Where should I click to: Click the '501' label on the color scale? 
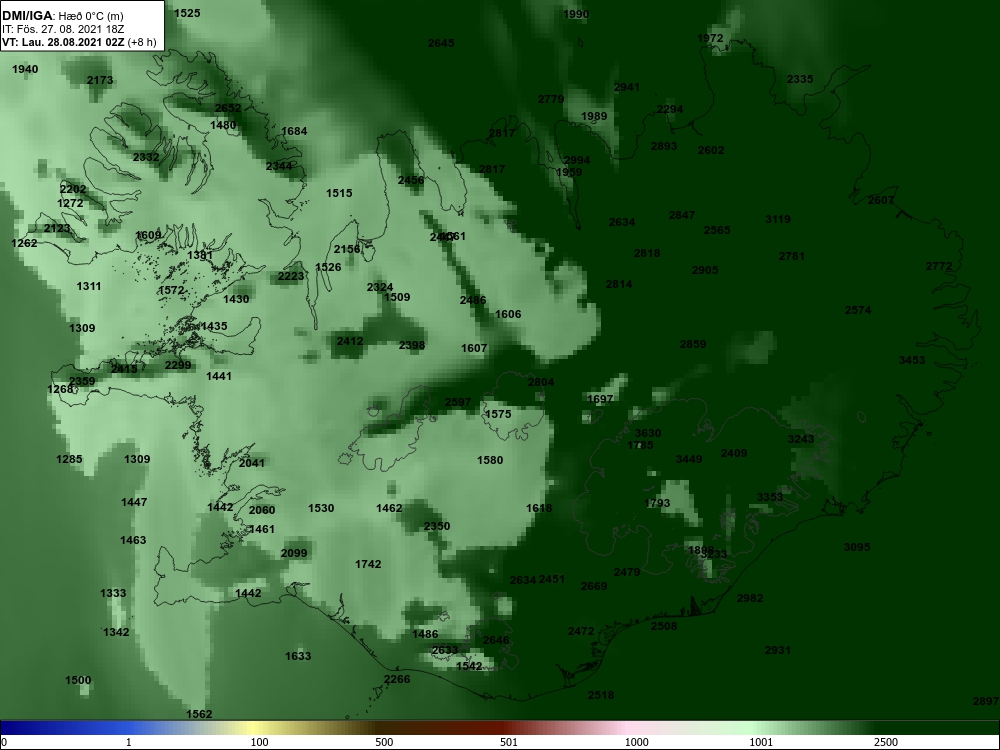click(x=509, y=742)
